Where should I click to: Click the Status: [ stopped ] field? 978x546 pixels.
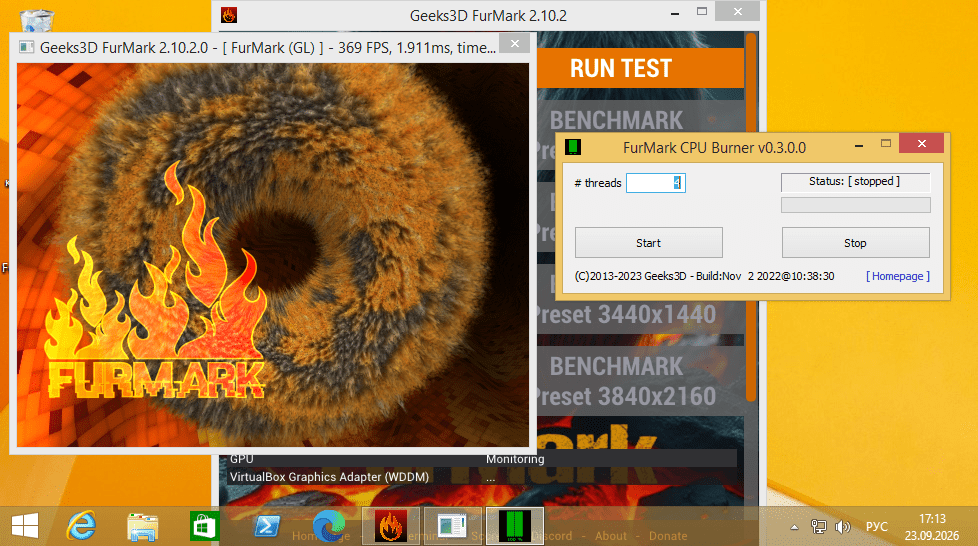coord(855,182)
